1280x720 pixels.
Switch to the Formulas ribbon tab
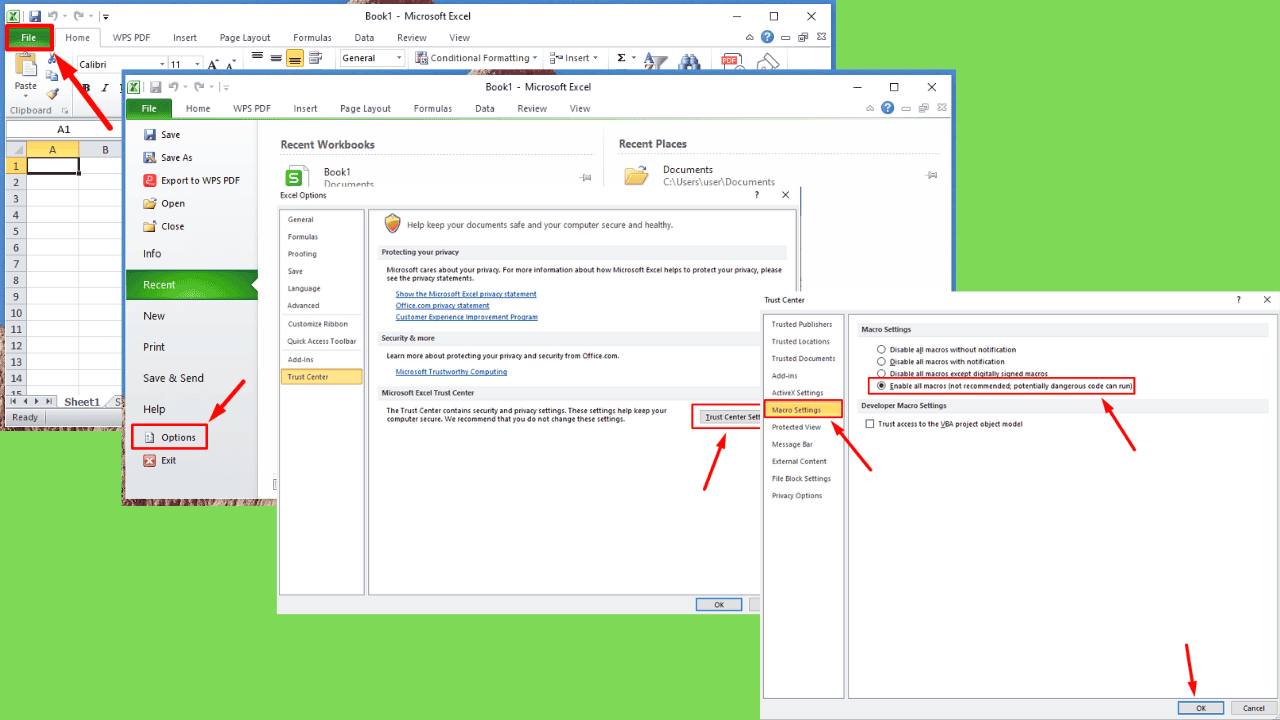click(312, 37)
